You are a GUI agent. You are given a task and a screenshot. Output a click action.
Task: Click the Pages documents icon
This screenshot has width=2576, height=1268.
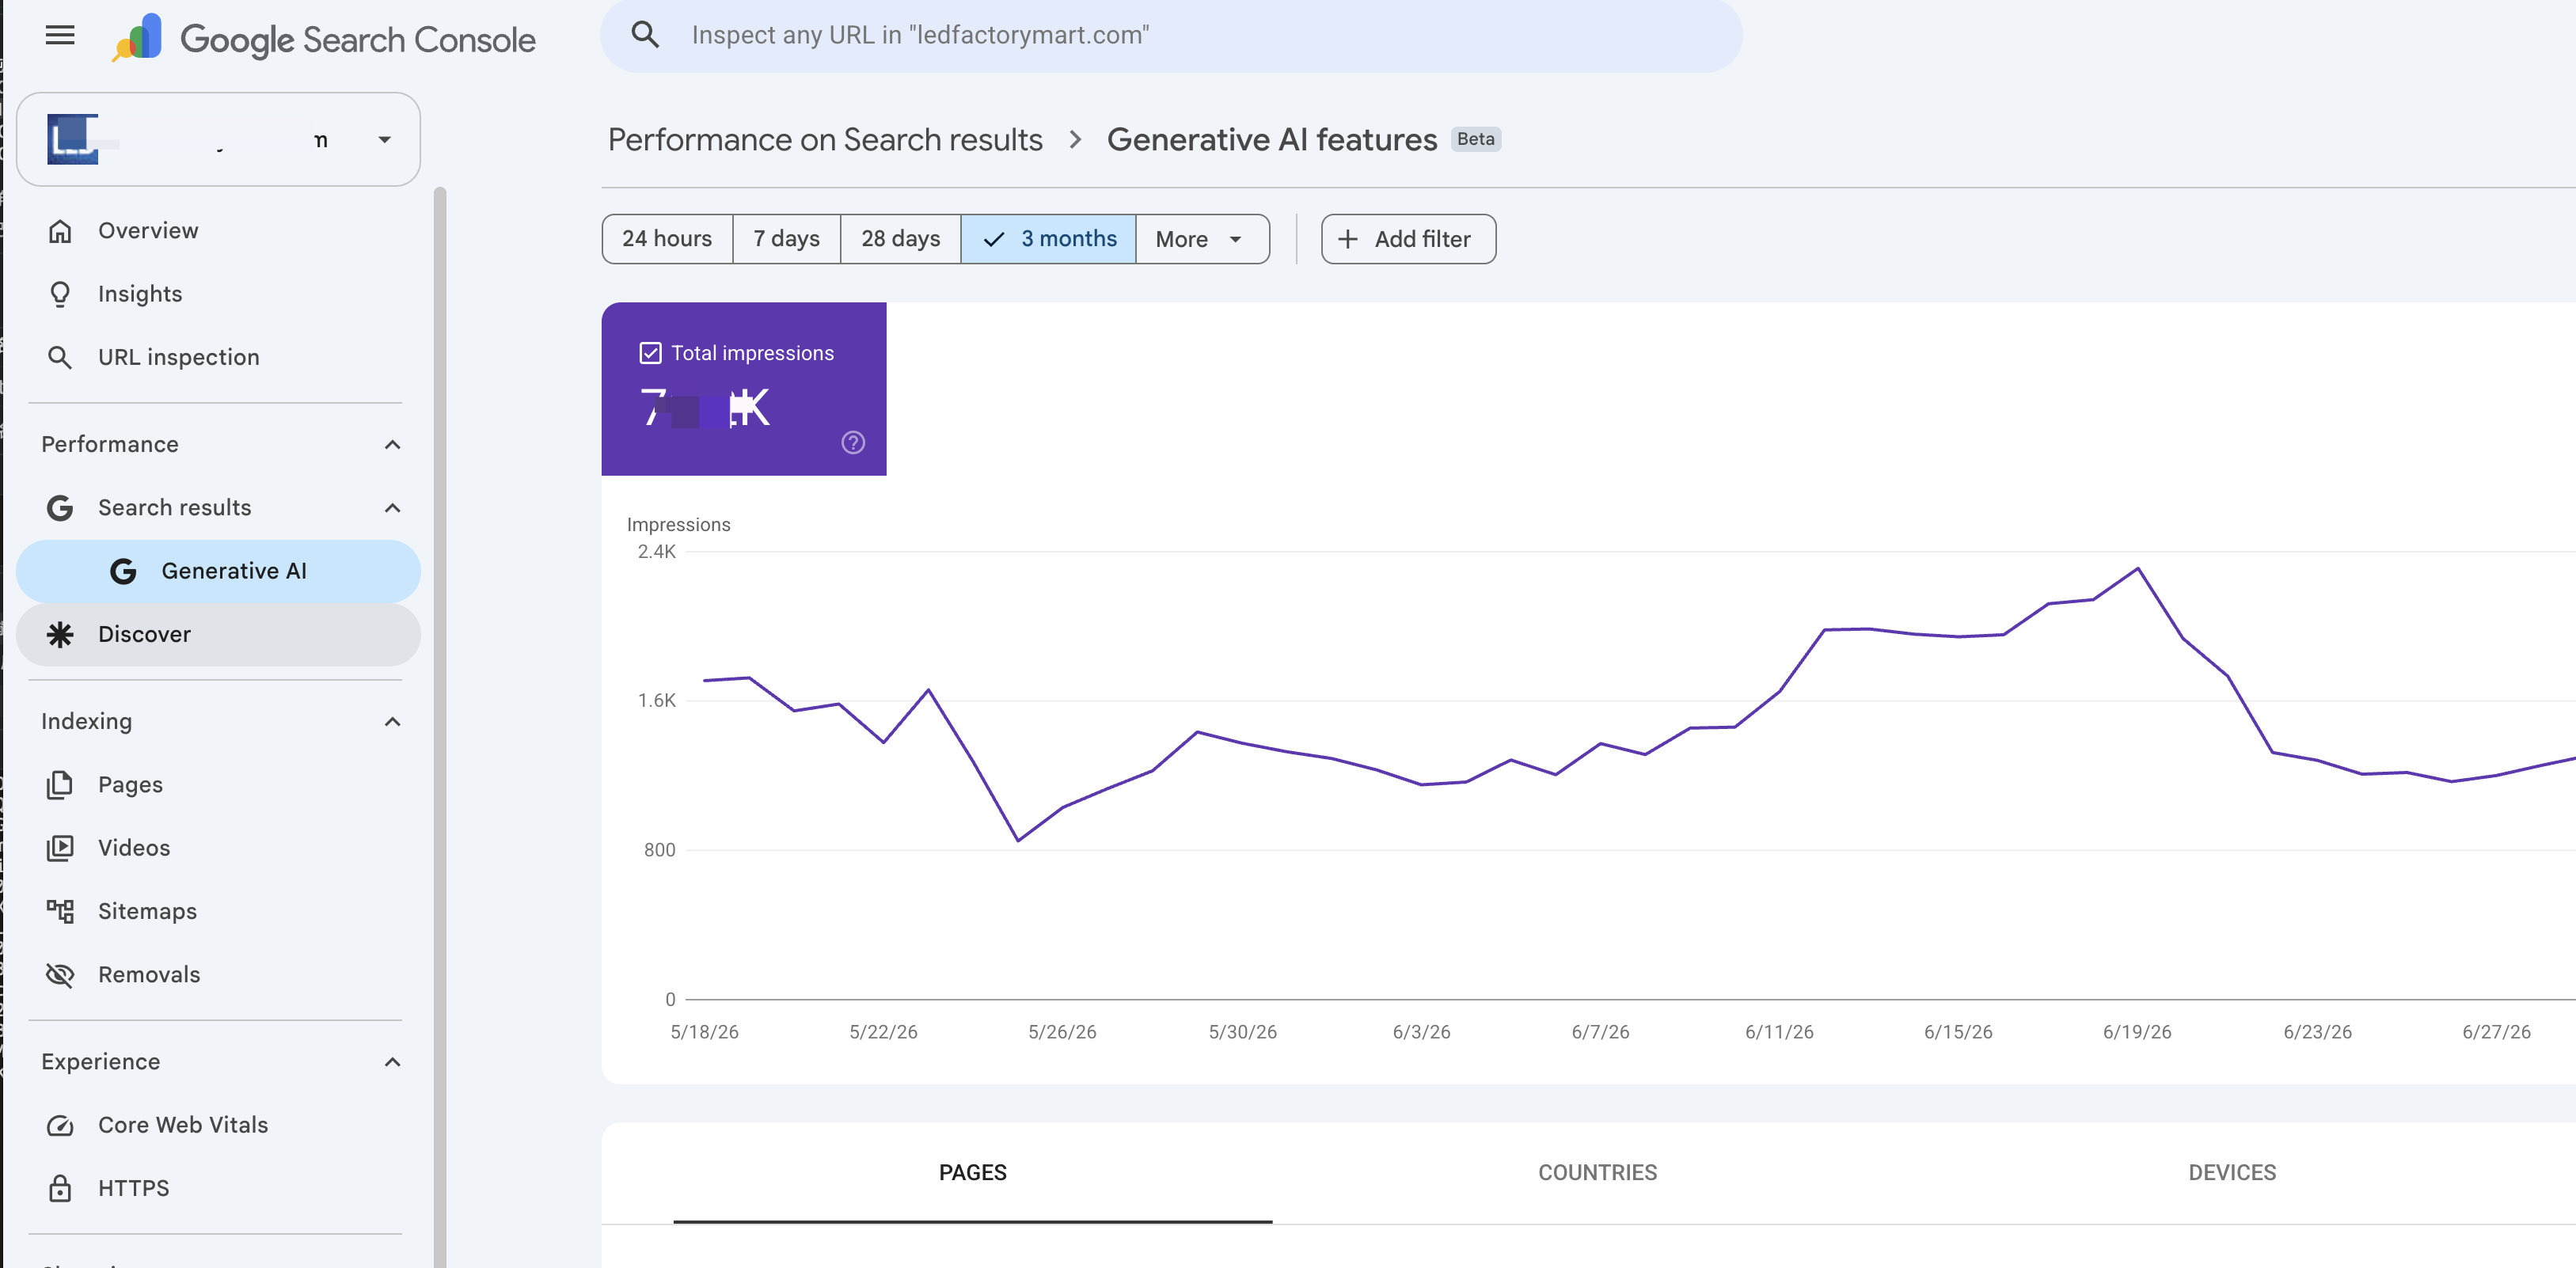pyautogui.click(x=60, y=785)
